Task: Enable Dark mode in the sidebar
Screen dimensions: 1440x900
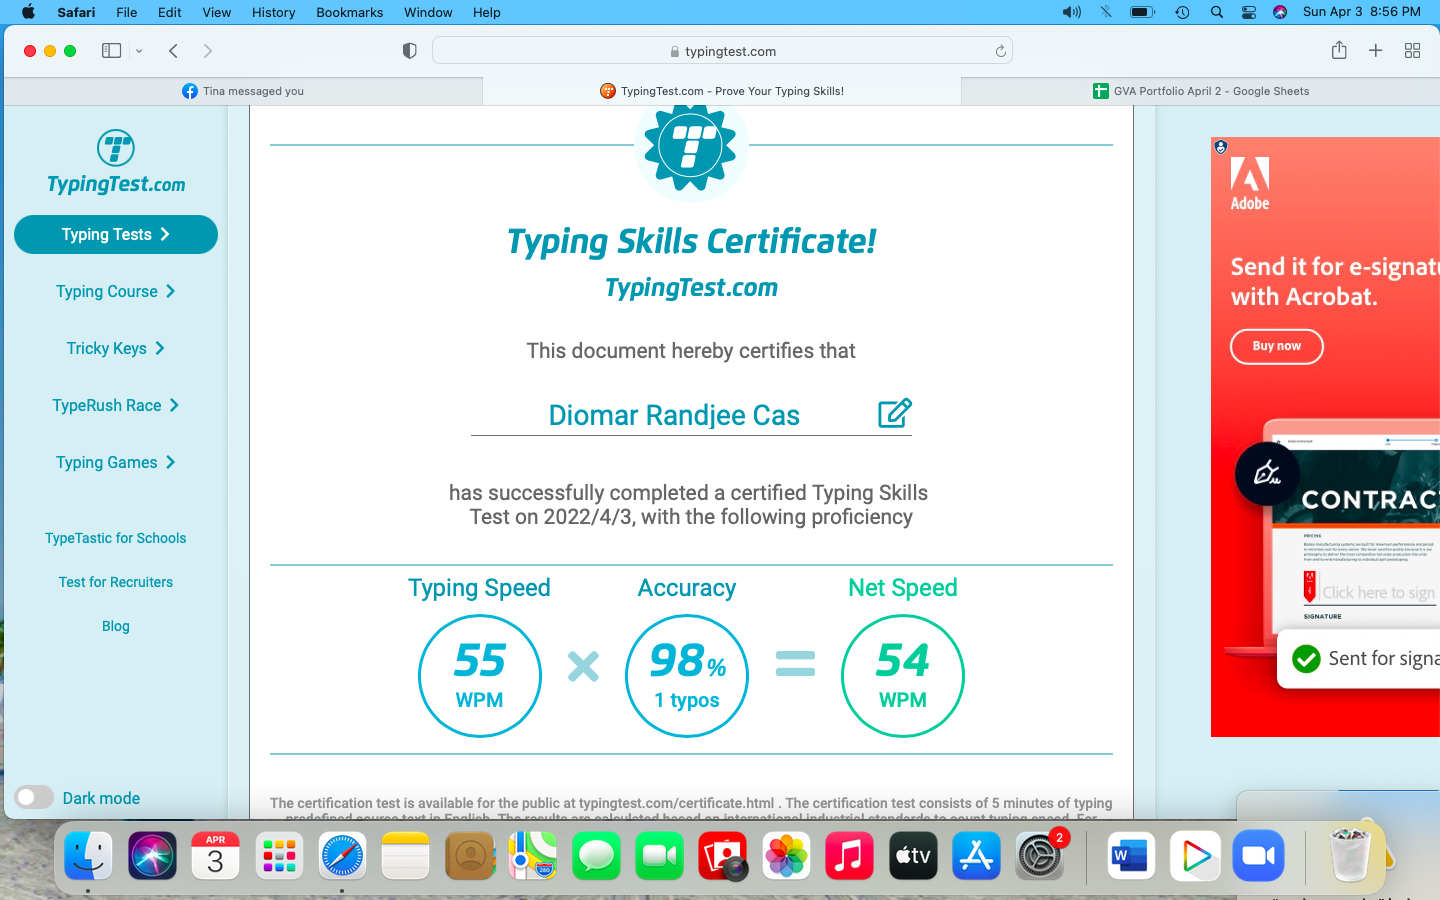Action: (x=34, y=797)
